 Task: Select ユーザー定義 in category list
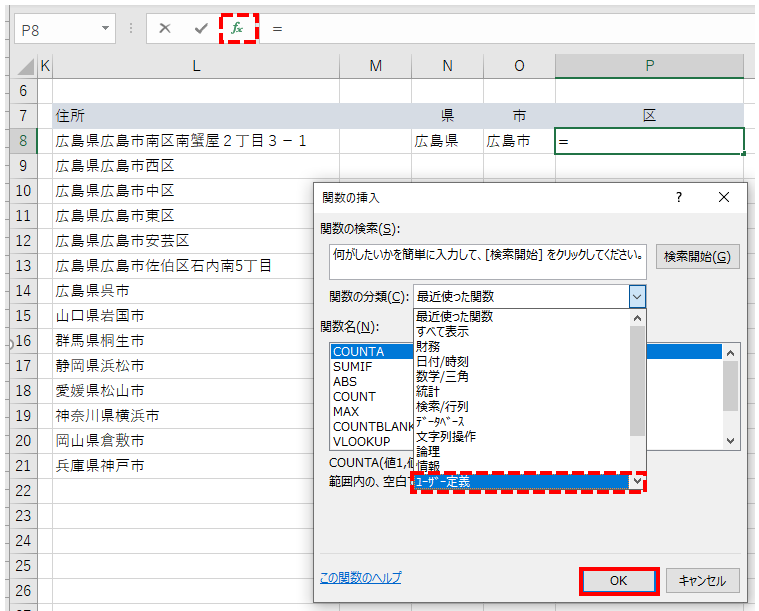[520, 481]
